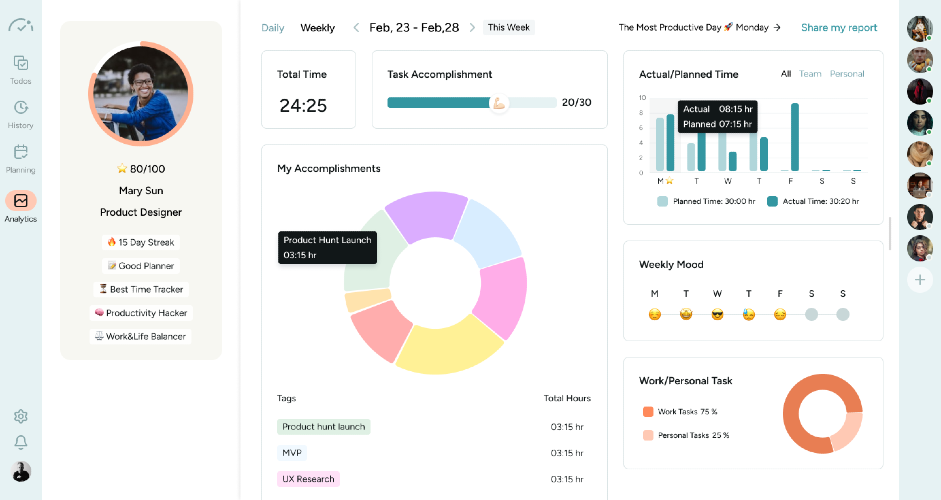Open settings gear in sidebar
Image resolution: width=941 pixels, height=500 pixels.
click(x=20, y=416)
